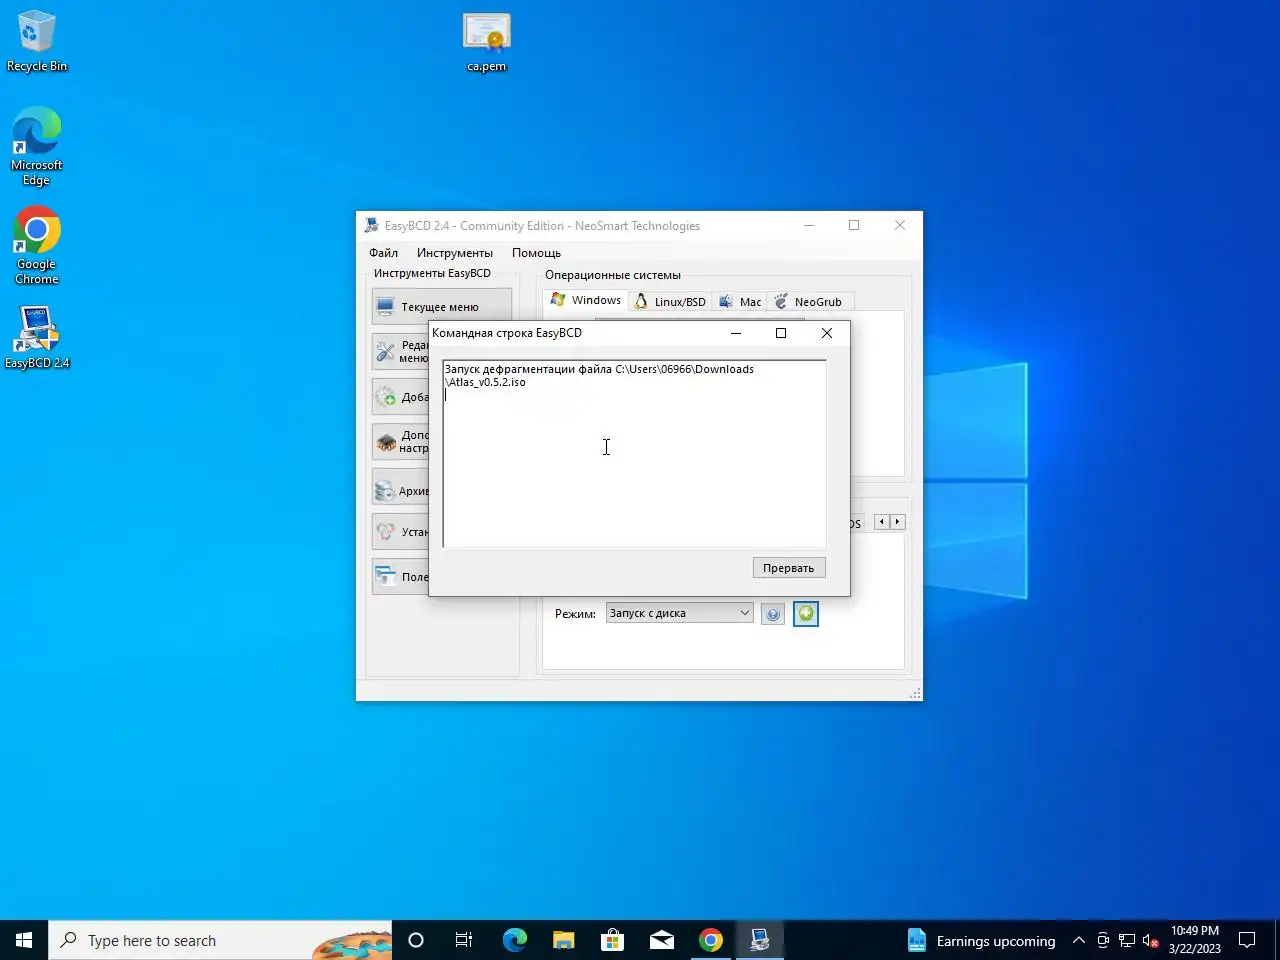Click the defragmentation file path text
Viewport: 1280px width, 960px height.
(599, 375)
